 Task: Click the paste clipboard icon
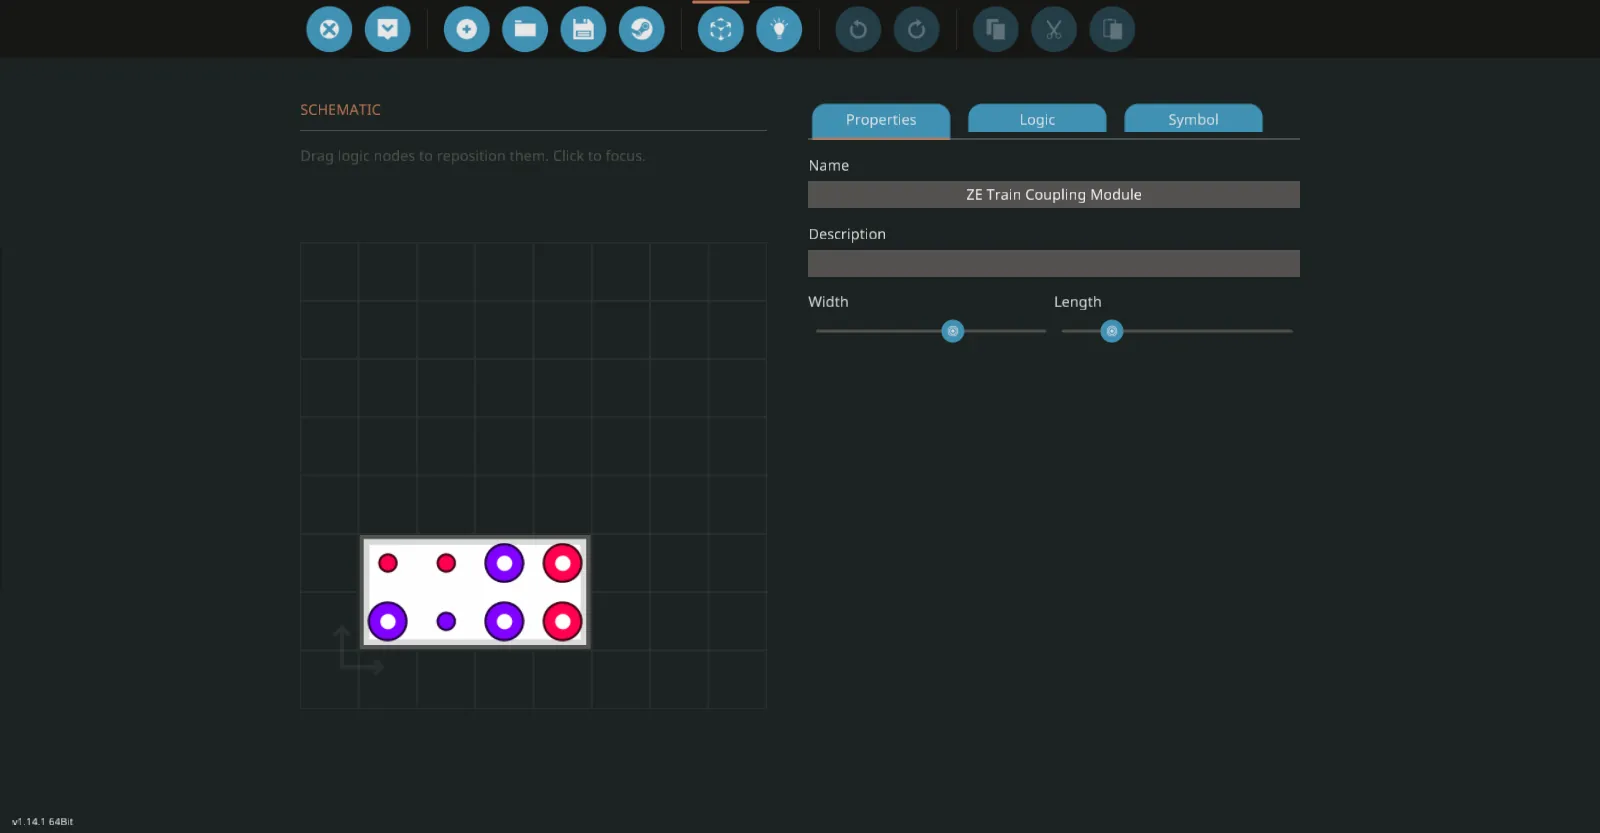(1112, 29)
